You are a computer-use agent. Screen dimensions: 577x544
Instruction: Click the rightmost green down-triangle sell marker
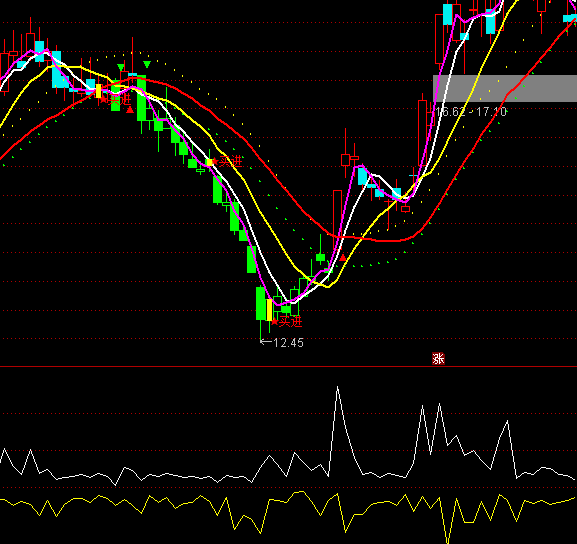click(x=147, y=65)
